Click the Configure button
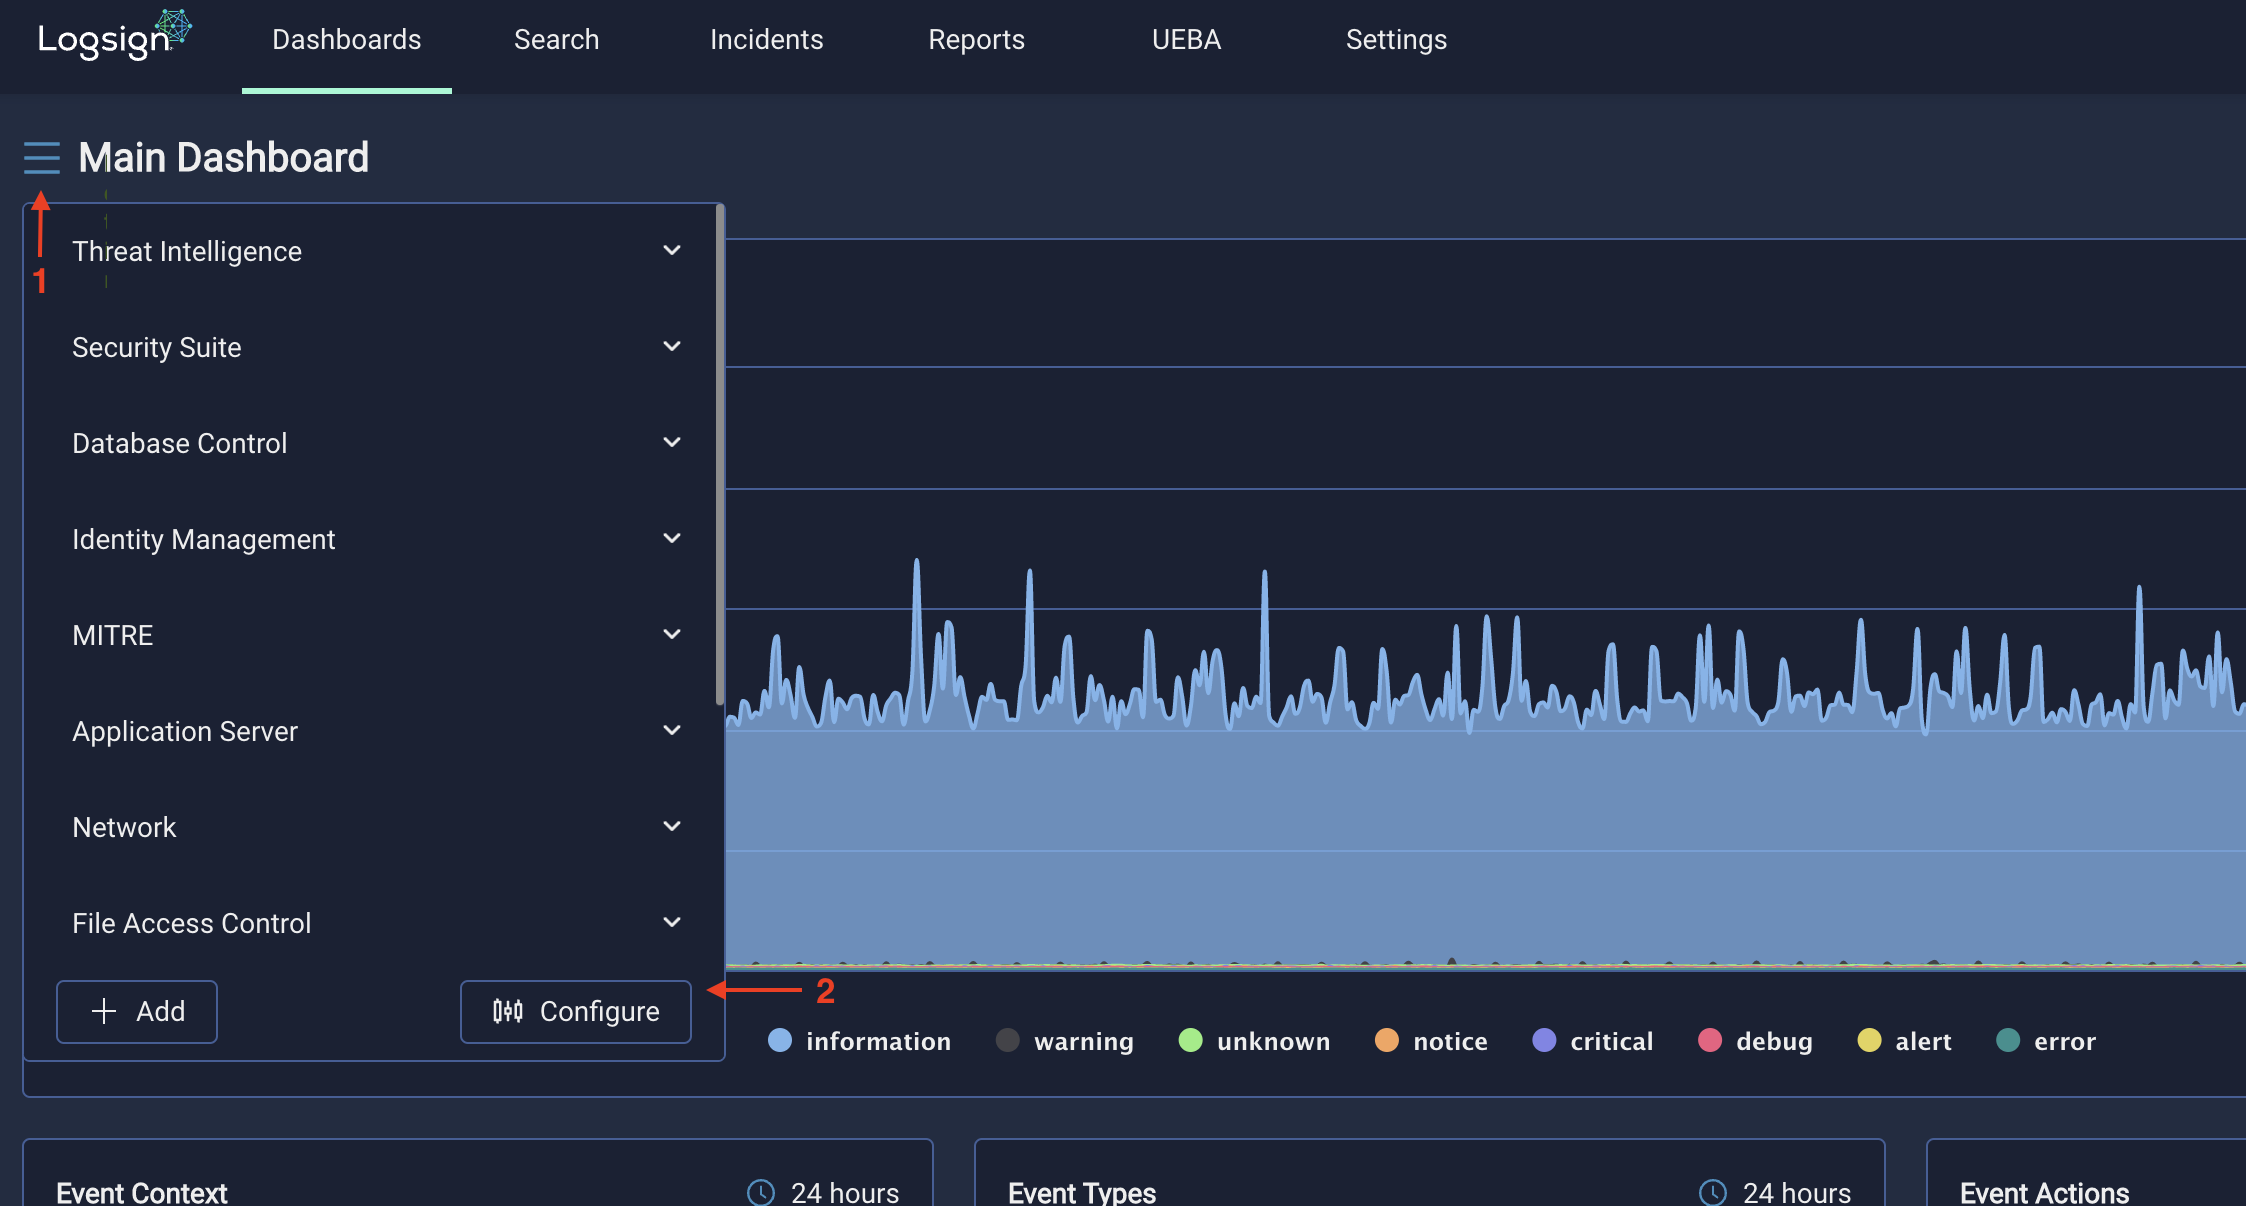This screenshot has height=1206, width=2246. coord(576,1011)
